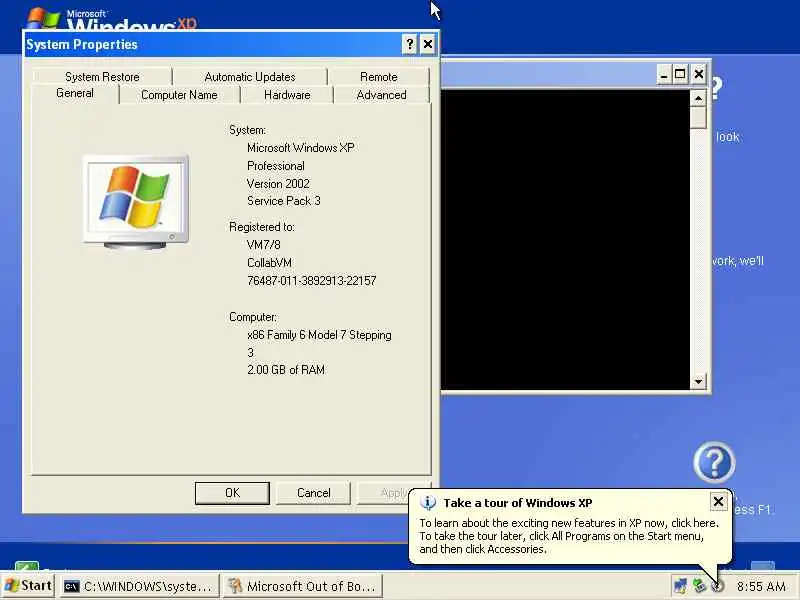The image size is (800, 600).
Task: Click the info icon in tour balloon
Action: point(428,503)
